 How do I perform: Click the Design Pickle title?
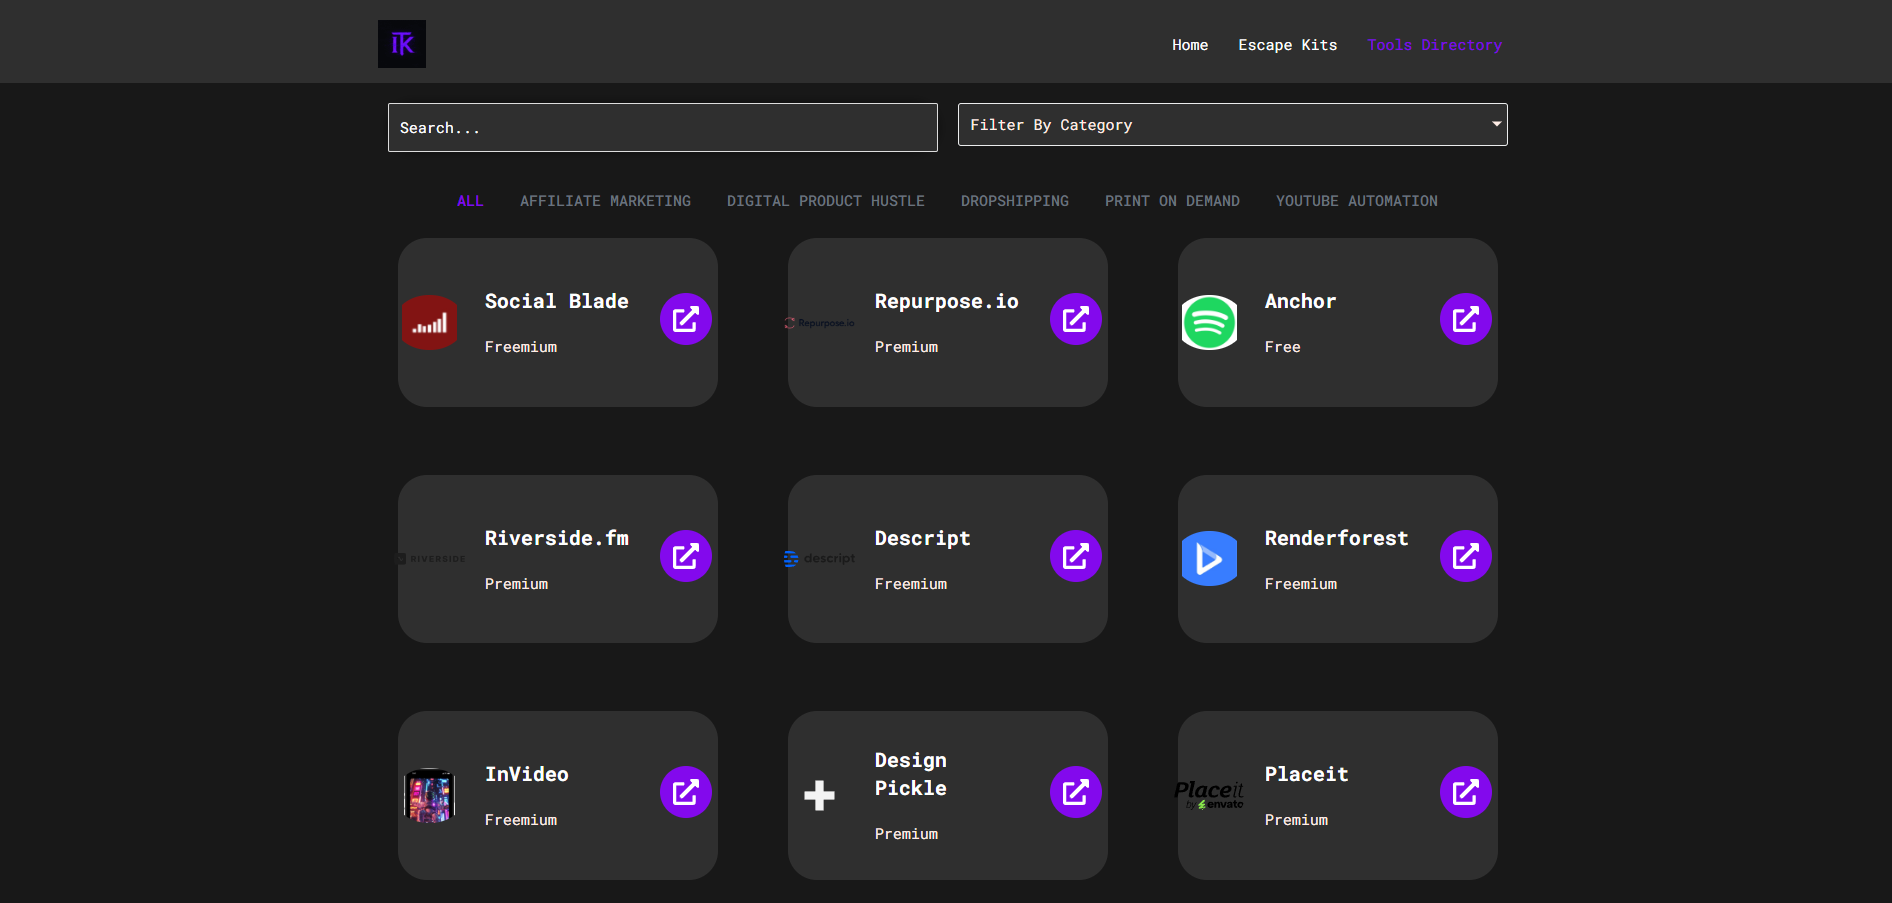click(x=911, y=774)
